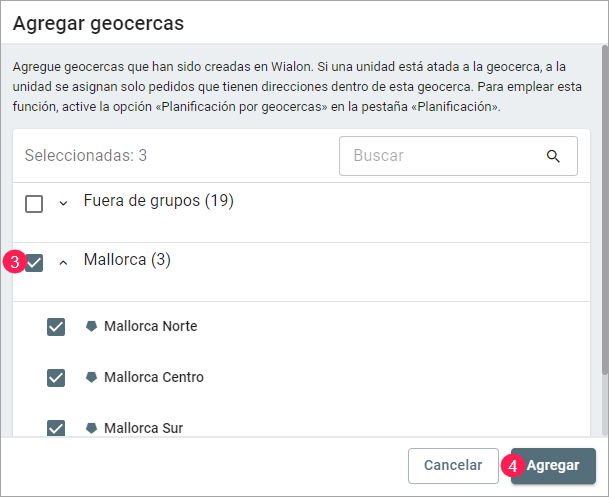This screenshot has height=497, width=609.
Task: Click the magnifier search icon
Action: 553,156
